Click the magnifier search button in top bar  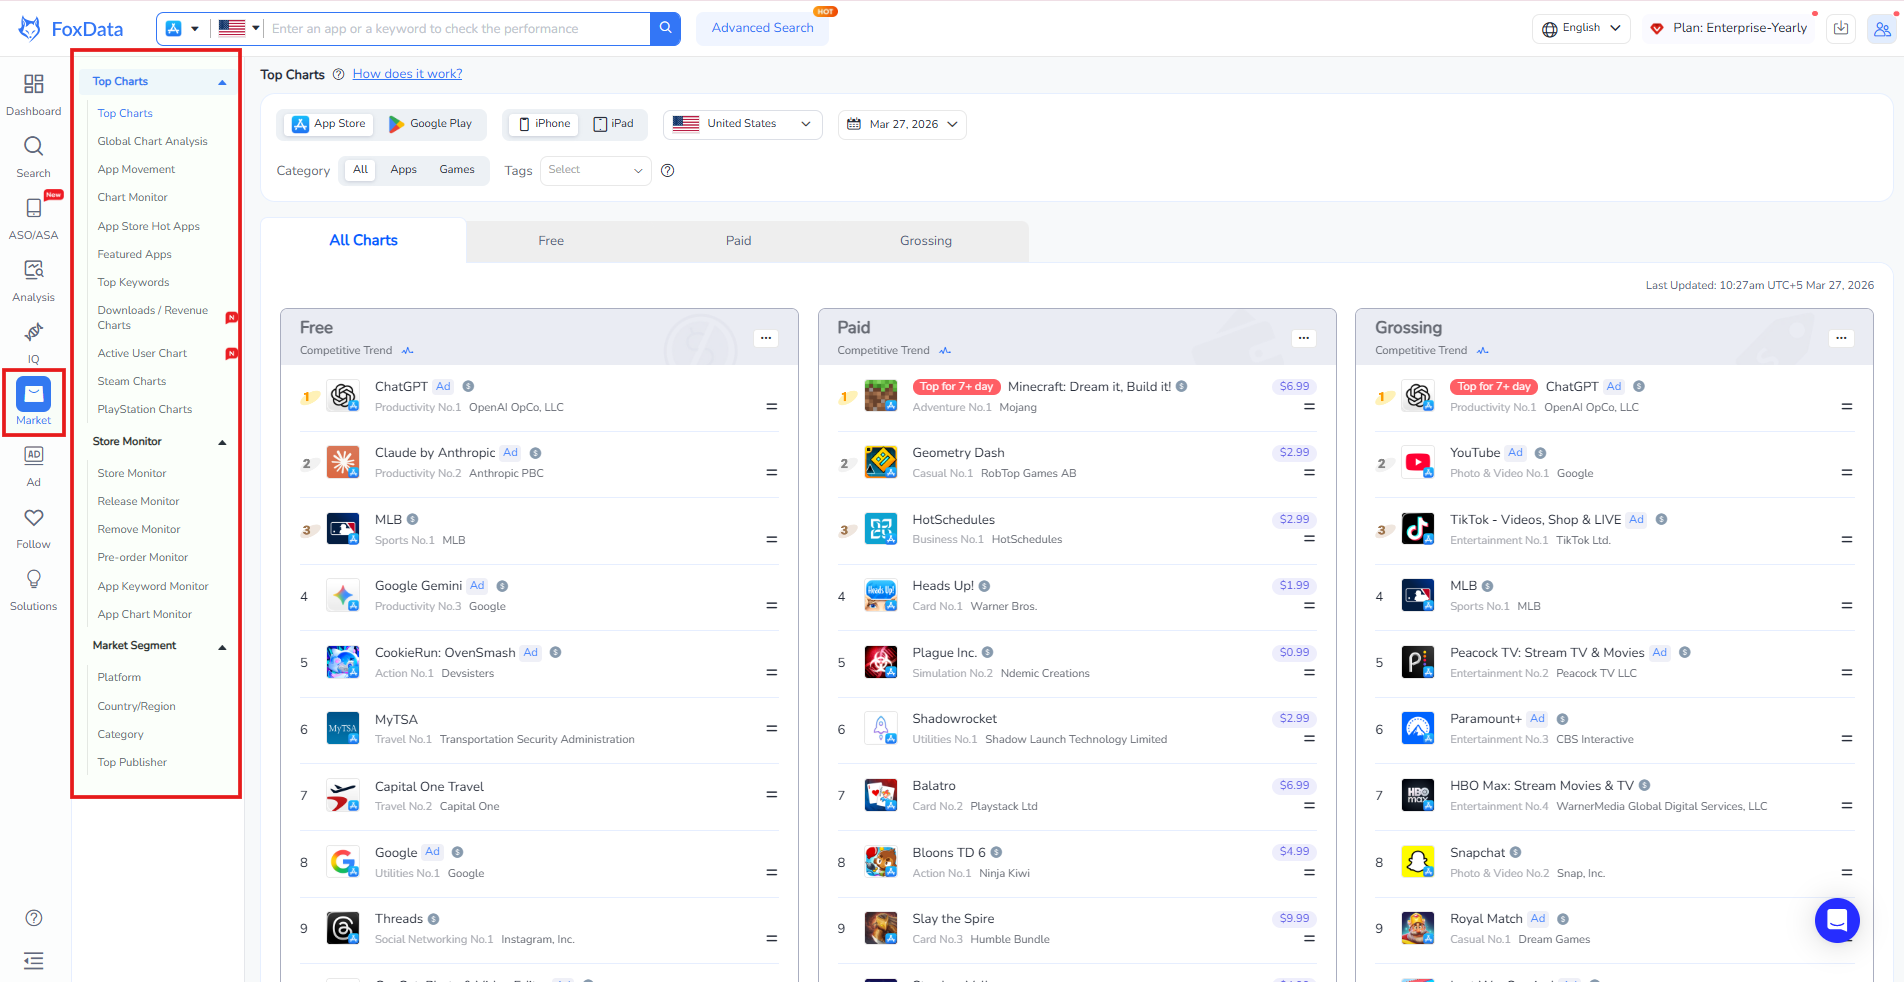tap(665, 29)
